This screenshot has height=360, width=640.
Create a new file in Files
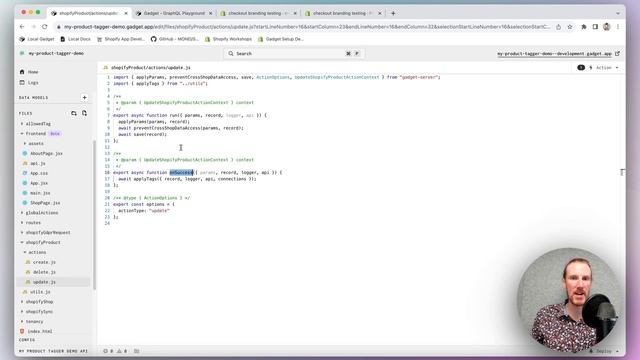pyautogui.click(x=84, y=113)
